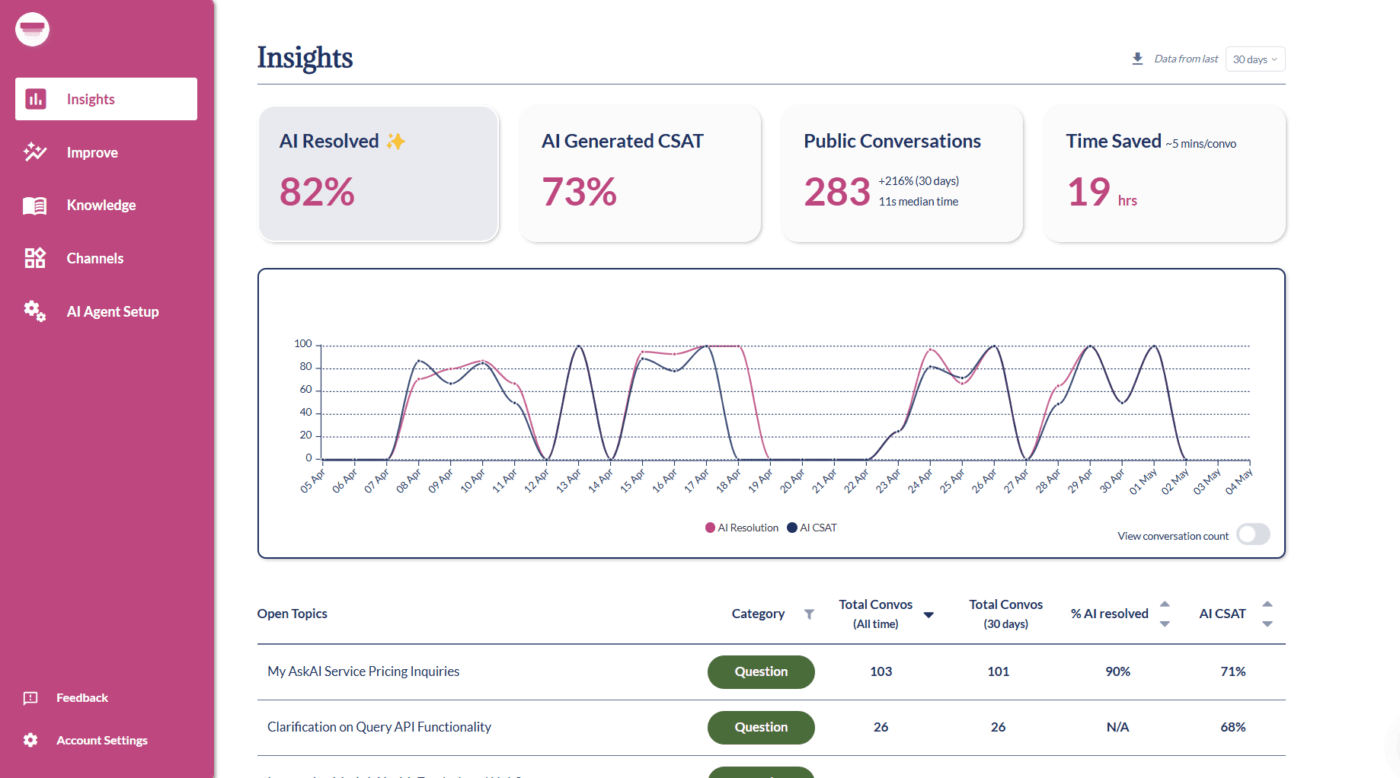Enable the View conversation count toggle
The height and width of the screenshot is (778, 1400).
coord(1253,535)
